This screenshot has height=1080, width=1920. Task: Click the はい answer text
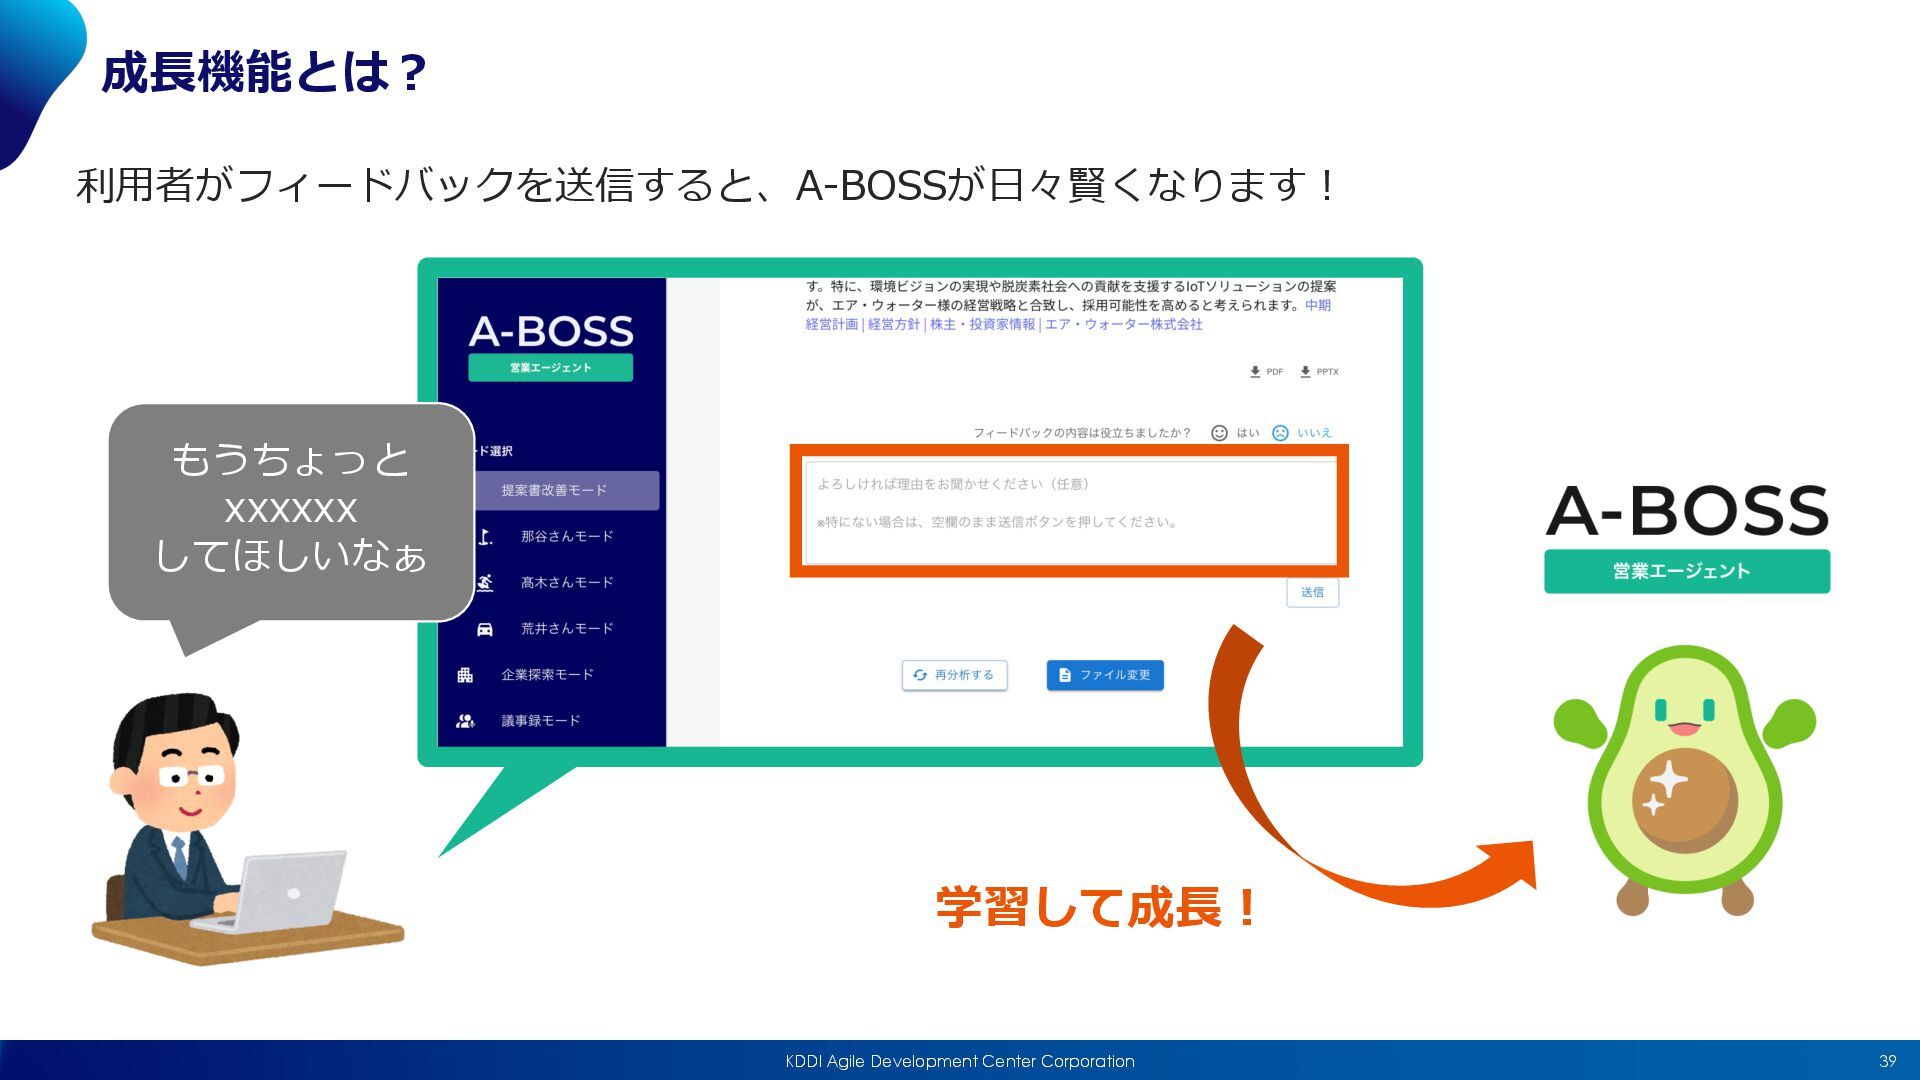coord(1248,433)
